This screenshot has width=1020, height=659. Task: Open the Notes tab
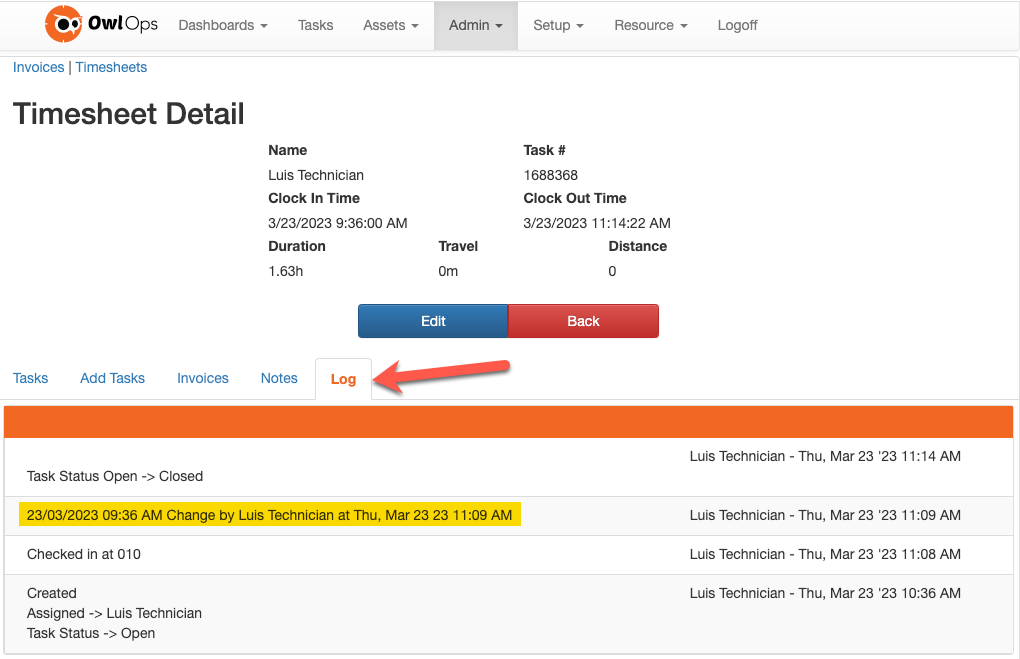pos(278,378)
